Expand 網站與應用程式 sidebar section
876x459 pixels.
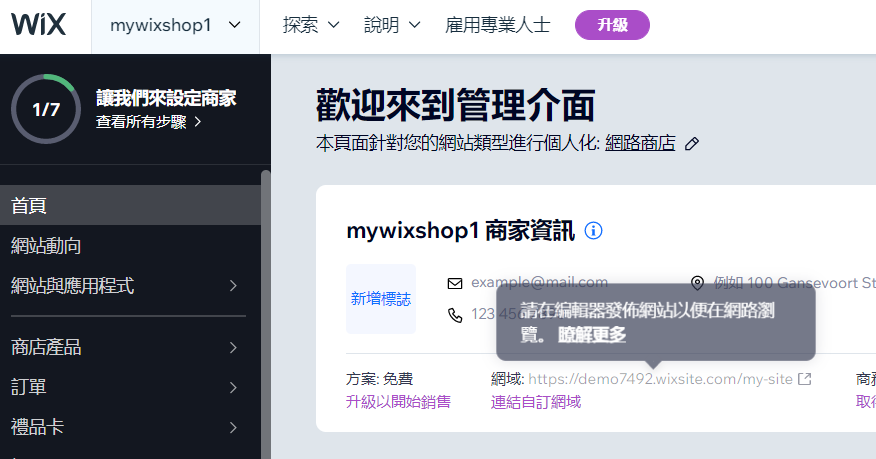[130, 286]
